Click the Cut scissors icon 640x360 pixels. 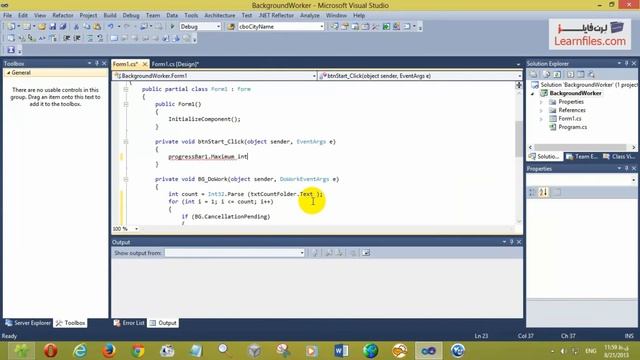(76, 27)
